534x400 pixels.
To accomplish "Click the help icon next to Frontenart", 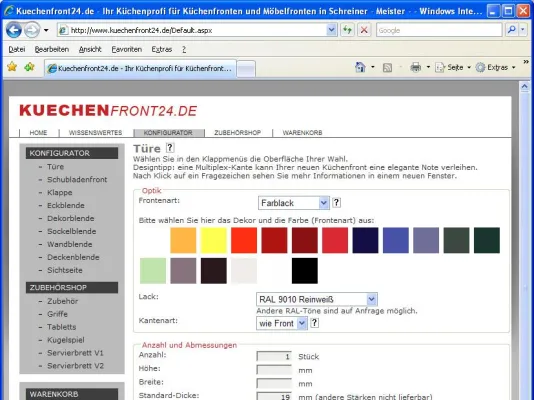I will [336, 203].
